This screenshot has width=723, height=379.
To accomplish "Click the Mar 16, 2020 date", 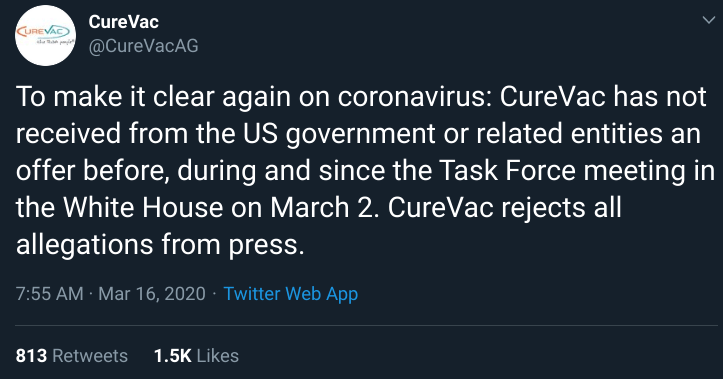I will [x=152, y=294].
